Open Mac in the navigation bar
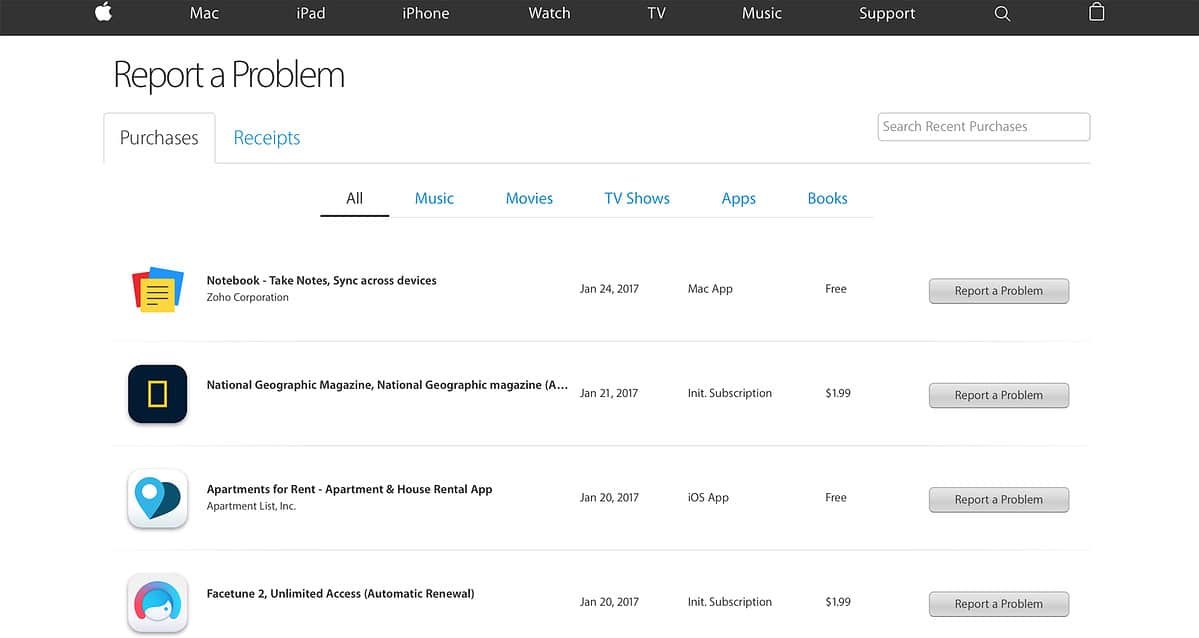The height and width of the screenshot is (638, 1199). tap(204, 13)
